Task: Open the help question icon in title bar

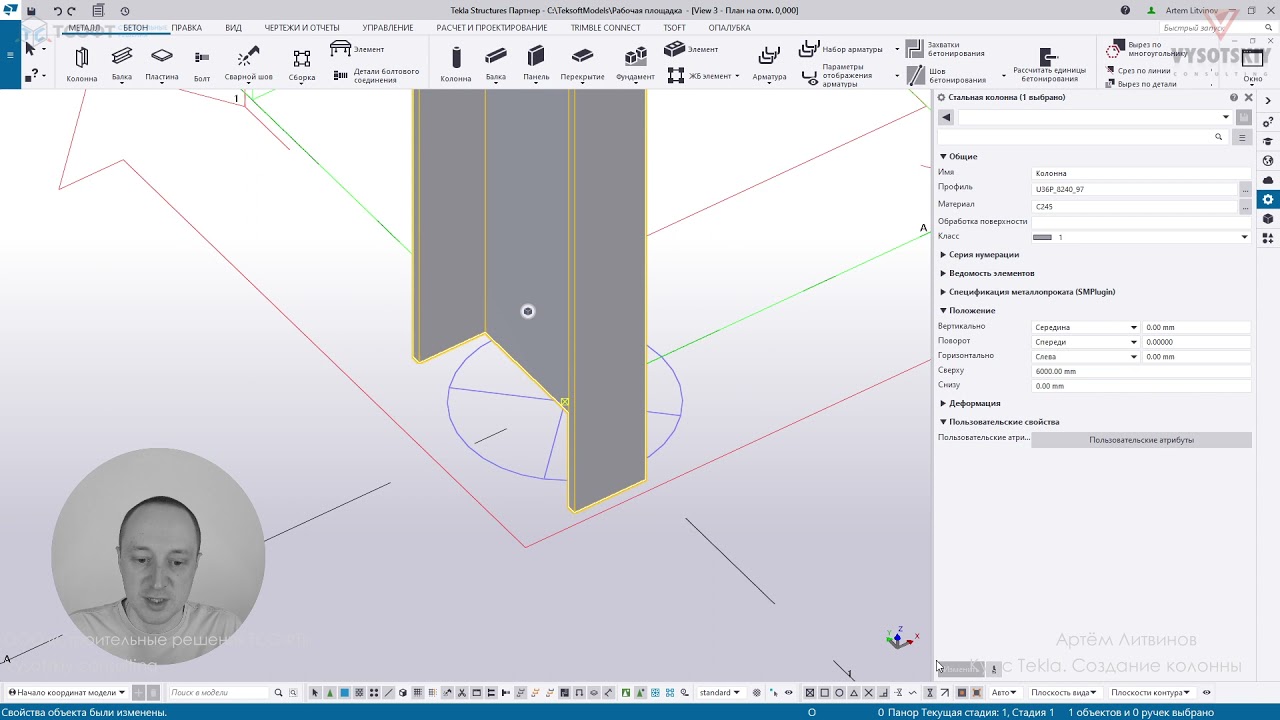Action: point(1126,11)
